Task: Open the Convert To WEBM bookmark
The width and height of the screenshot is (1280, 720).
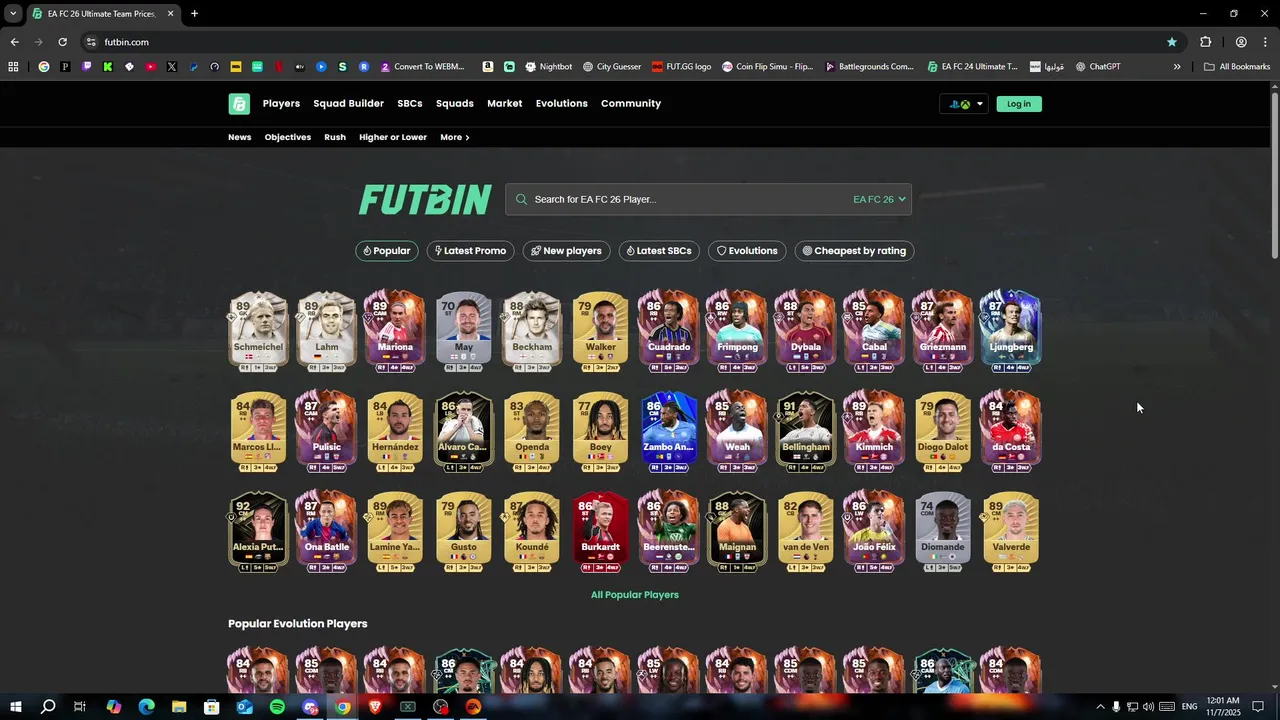Action: 422,67
